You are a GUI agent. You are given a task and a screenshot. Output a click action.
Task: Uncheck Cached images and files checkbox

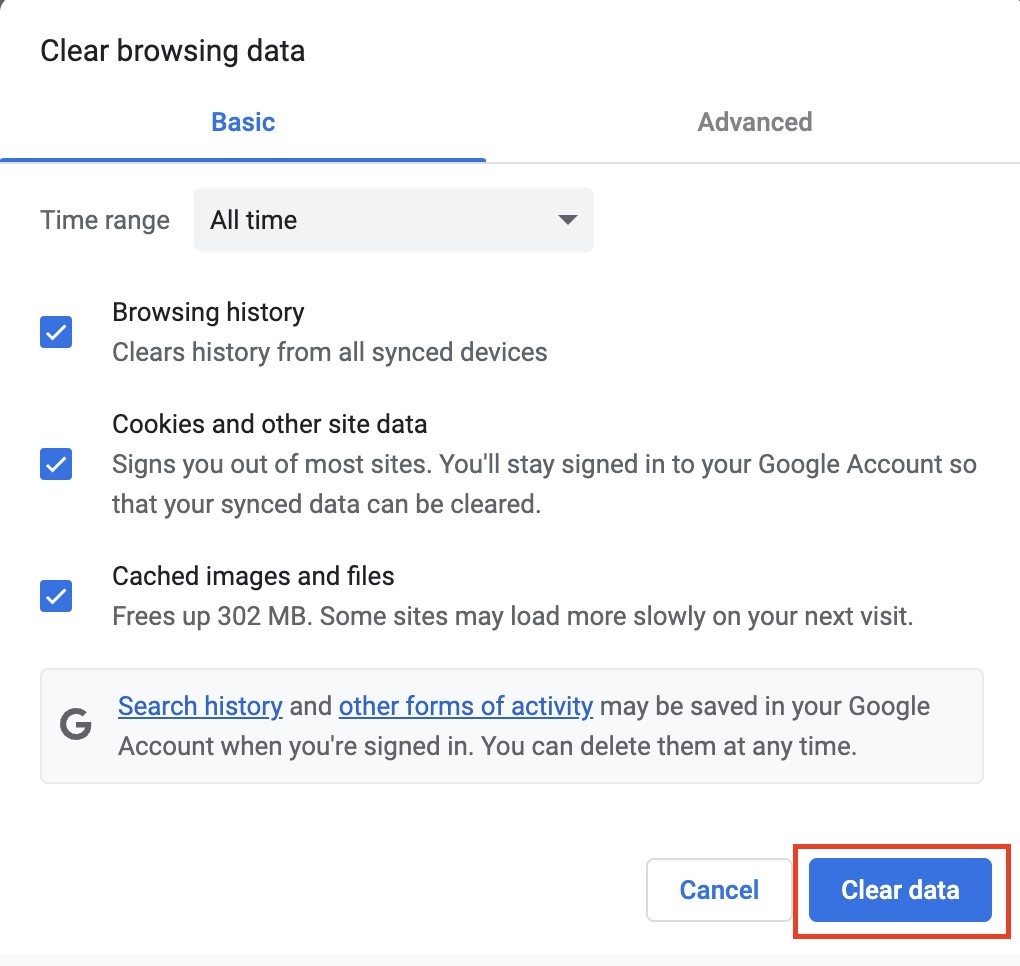pyautogui.click(x=56, y=596)
